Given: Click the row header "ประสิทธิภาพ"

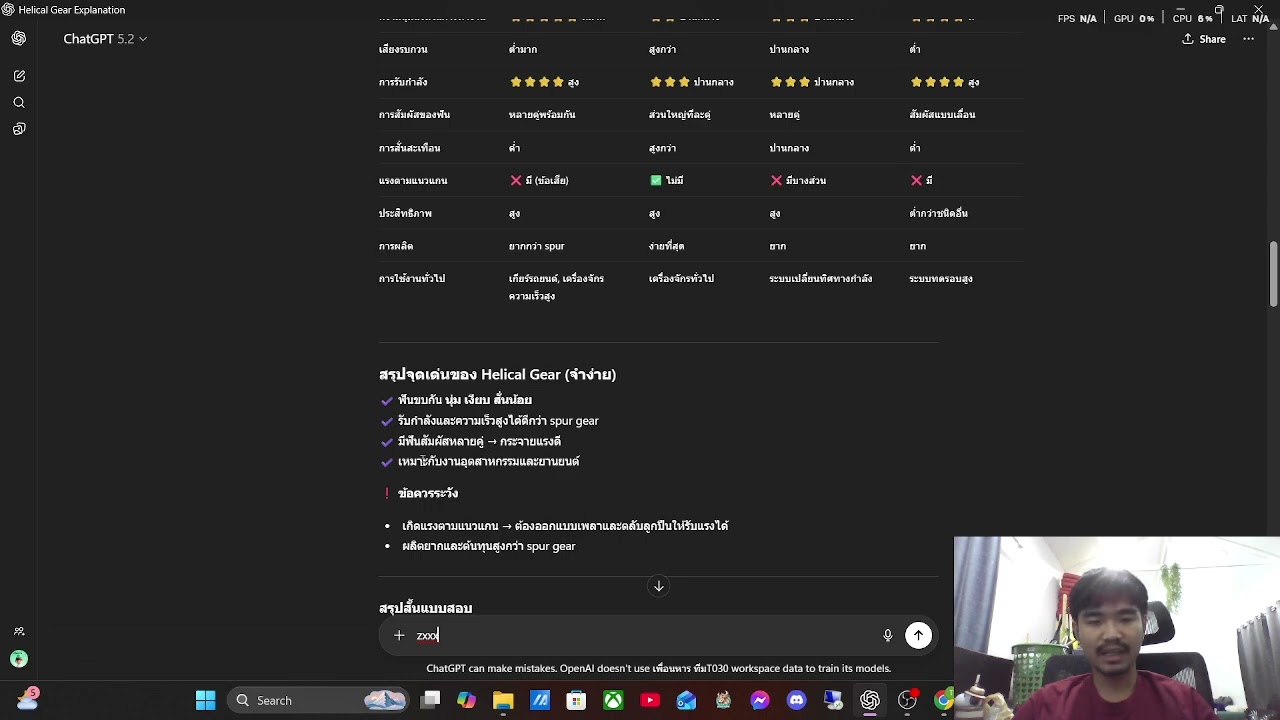Looking at the screenshot, I should (405, 214).
